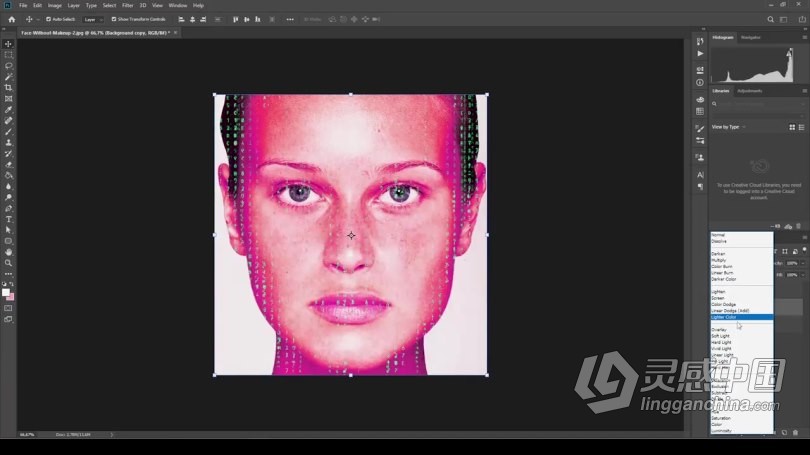Viewport: 810px width, 455px height.
Task: Open the Histogram panel flyout menu
Action: pyautogui.click(x=804, y=38)
